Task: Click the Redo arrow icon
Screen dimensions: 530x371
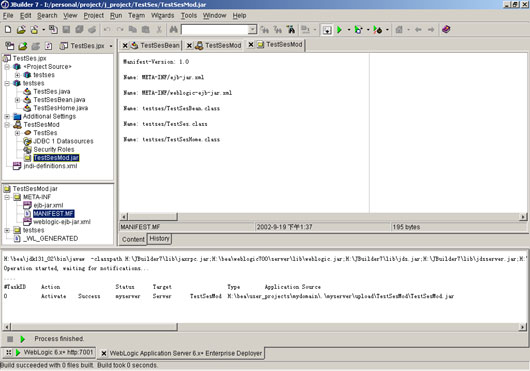Action: click(x=120, y=30)
